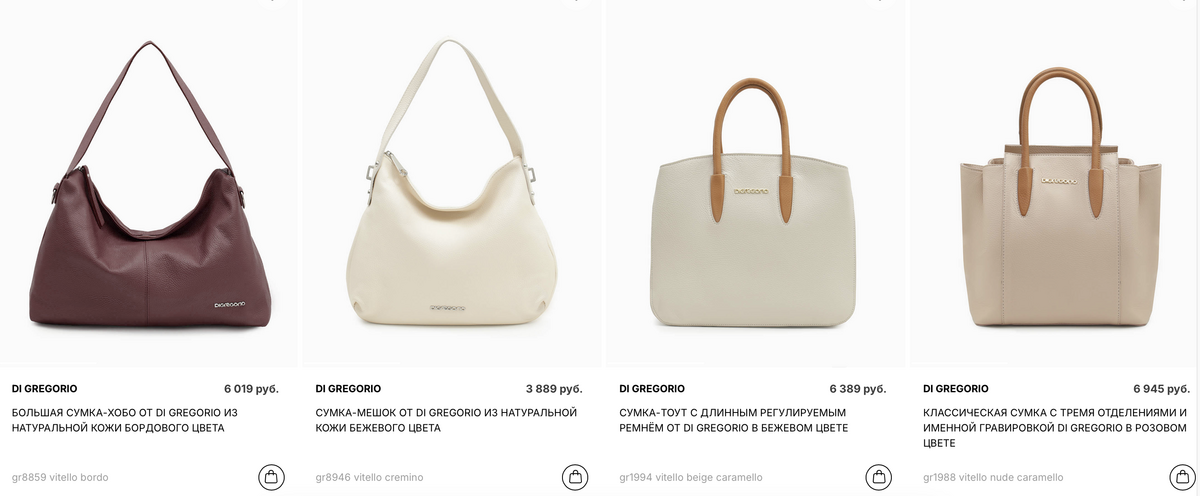Open the 'СУМКА-ТОУТ' product title link

734,420
